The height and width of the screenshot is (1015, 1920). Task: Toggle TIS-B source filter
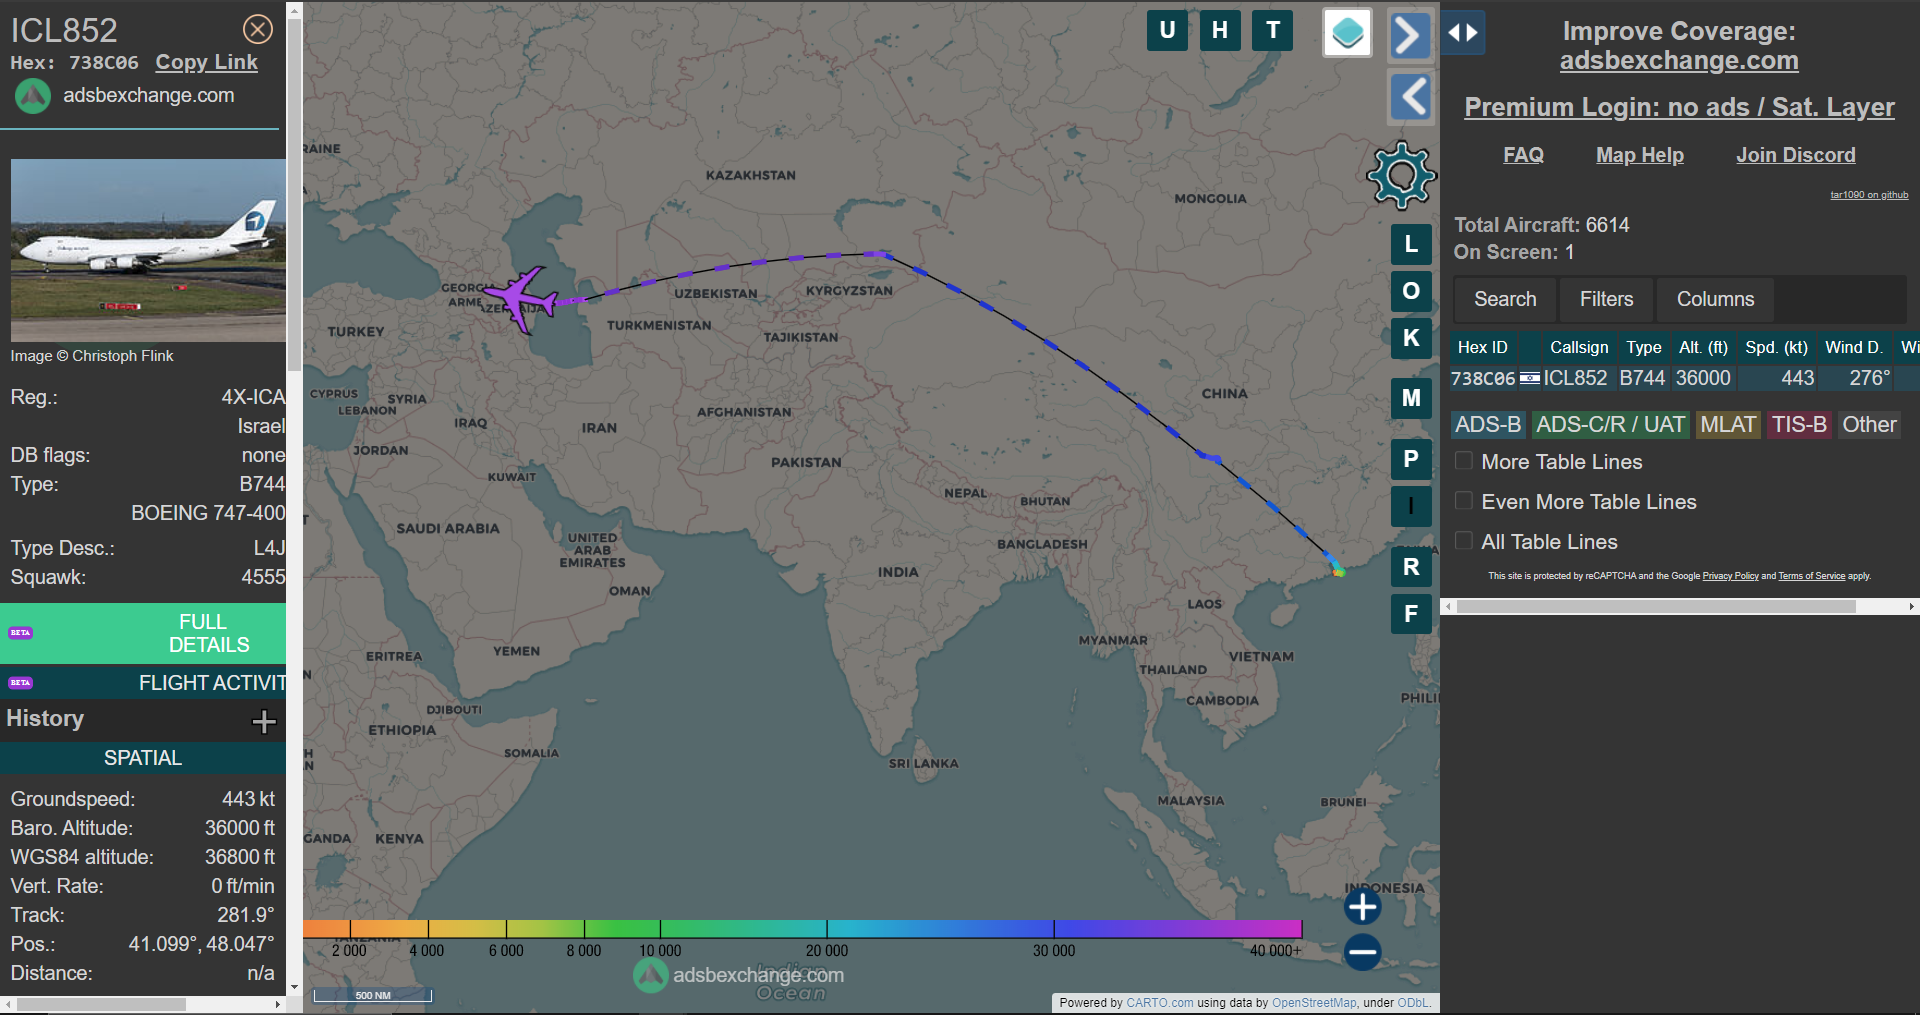click(1799, 425)
